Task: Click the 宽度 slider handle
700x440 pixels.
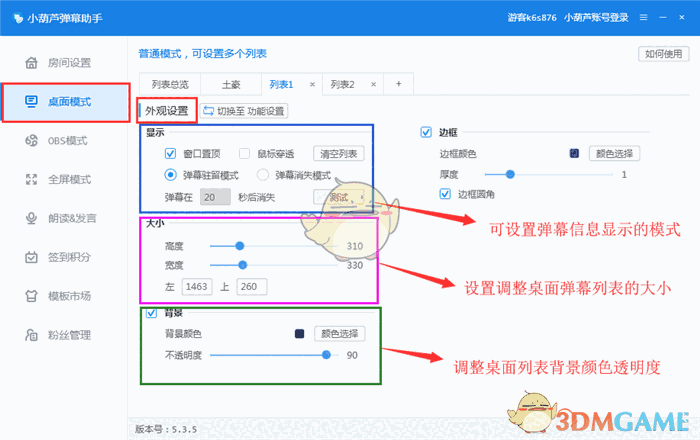Action: coord(242,265)
